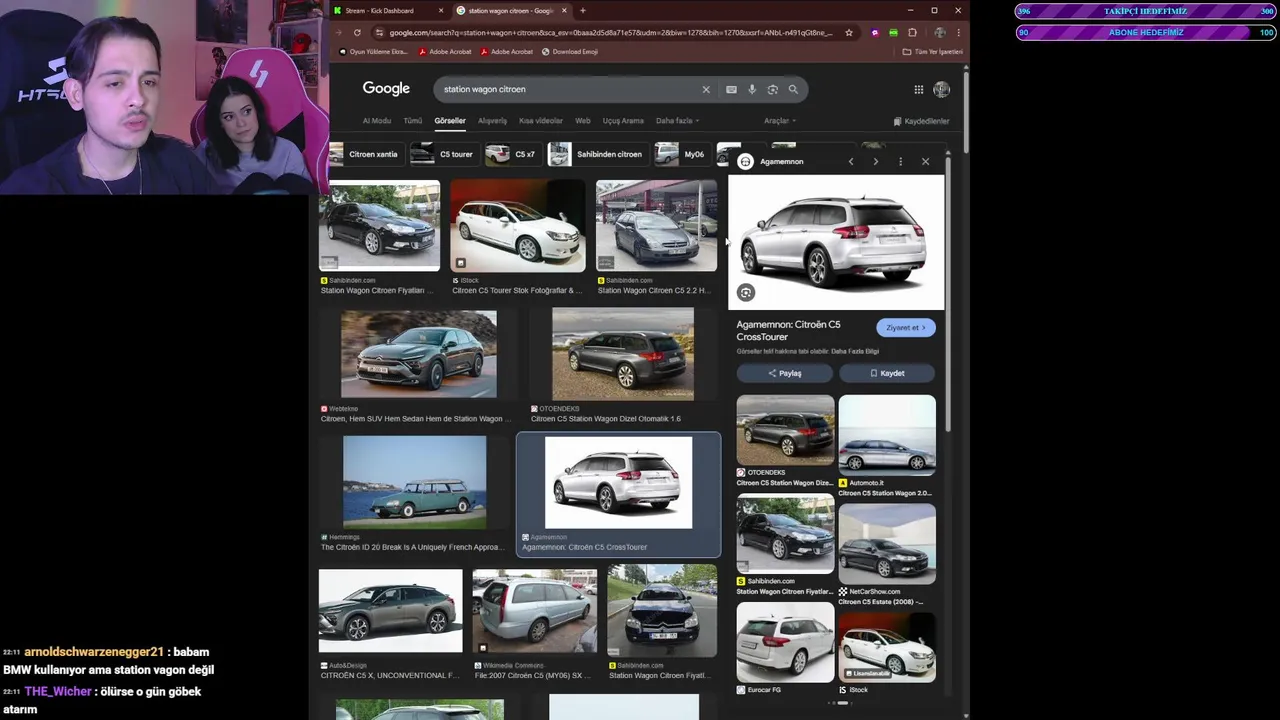This screenshot has height=720, width=1280.
Task: Bookmark this page with the star icon
Action: tap(849, 32)
